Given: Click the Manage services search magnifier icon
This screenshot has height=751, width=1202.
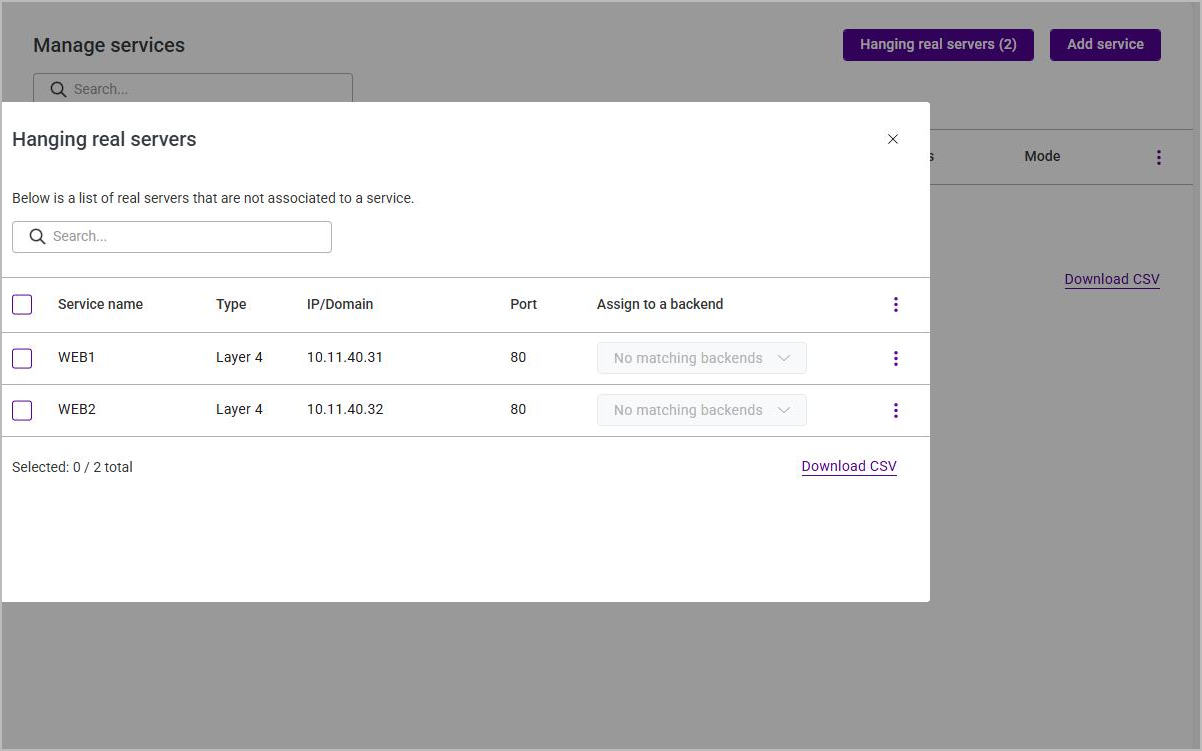Looking at the screenshot, I should click(58, 89).
